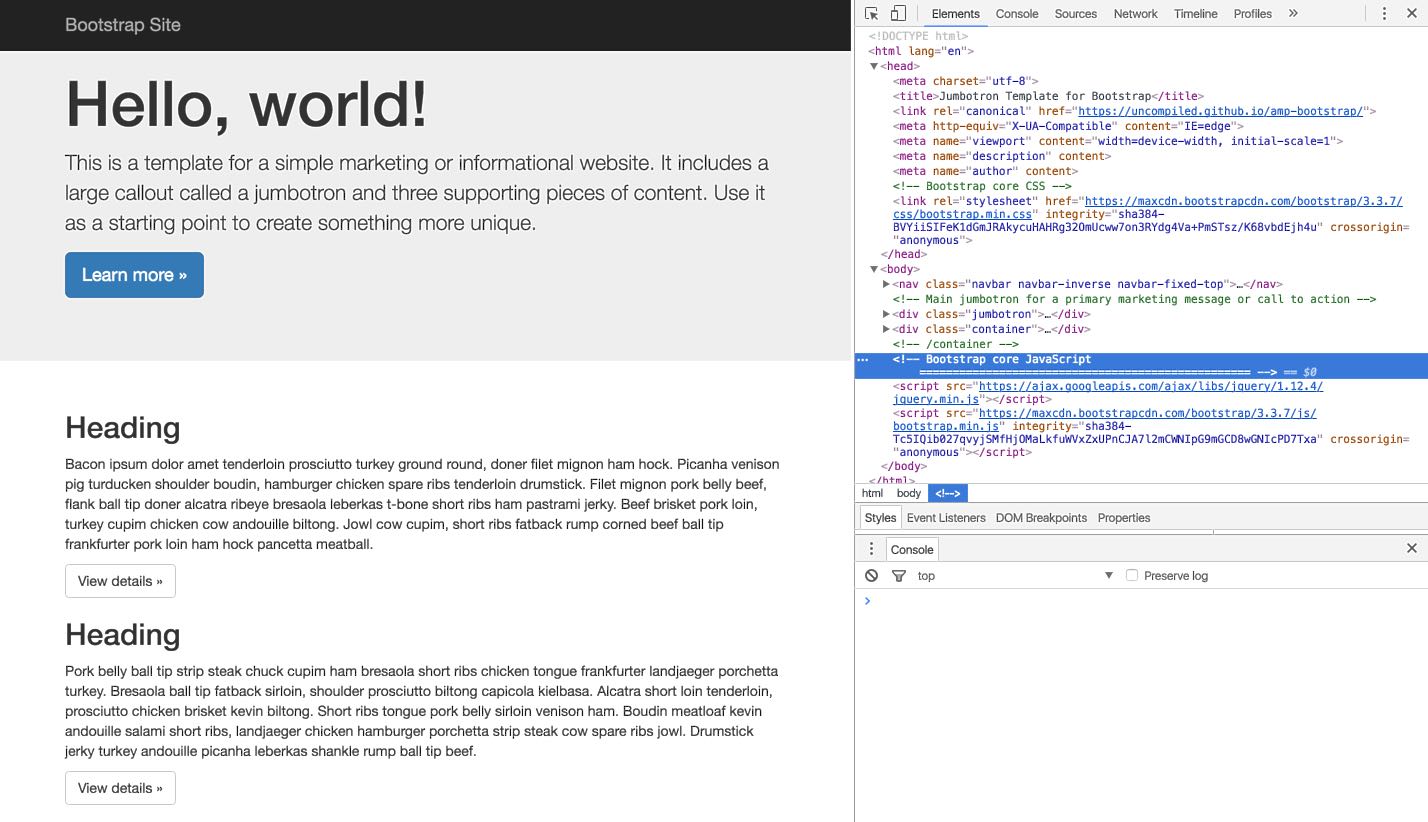Select the 'Main jumbotron' comment node

(1135, 299)
